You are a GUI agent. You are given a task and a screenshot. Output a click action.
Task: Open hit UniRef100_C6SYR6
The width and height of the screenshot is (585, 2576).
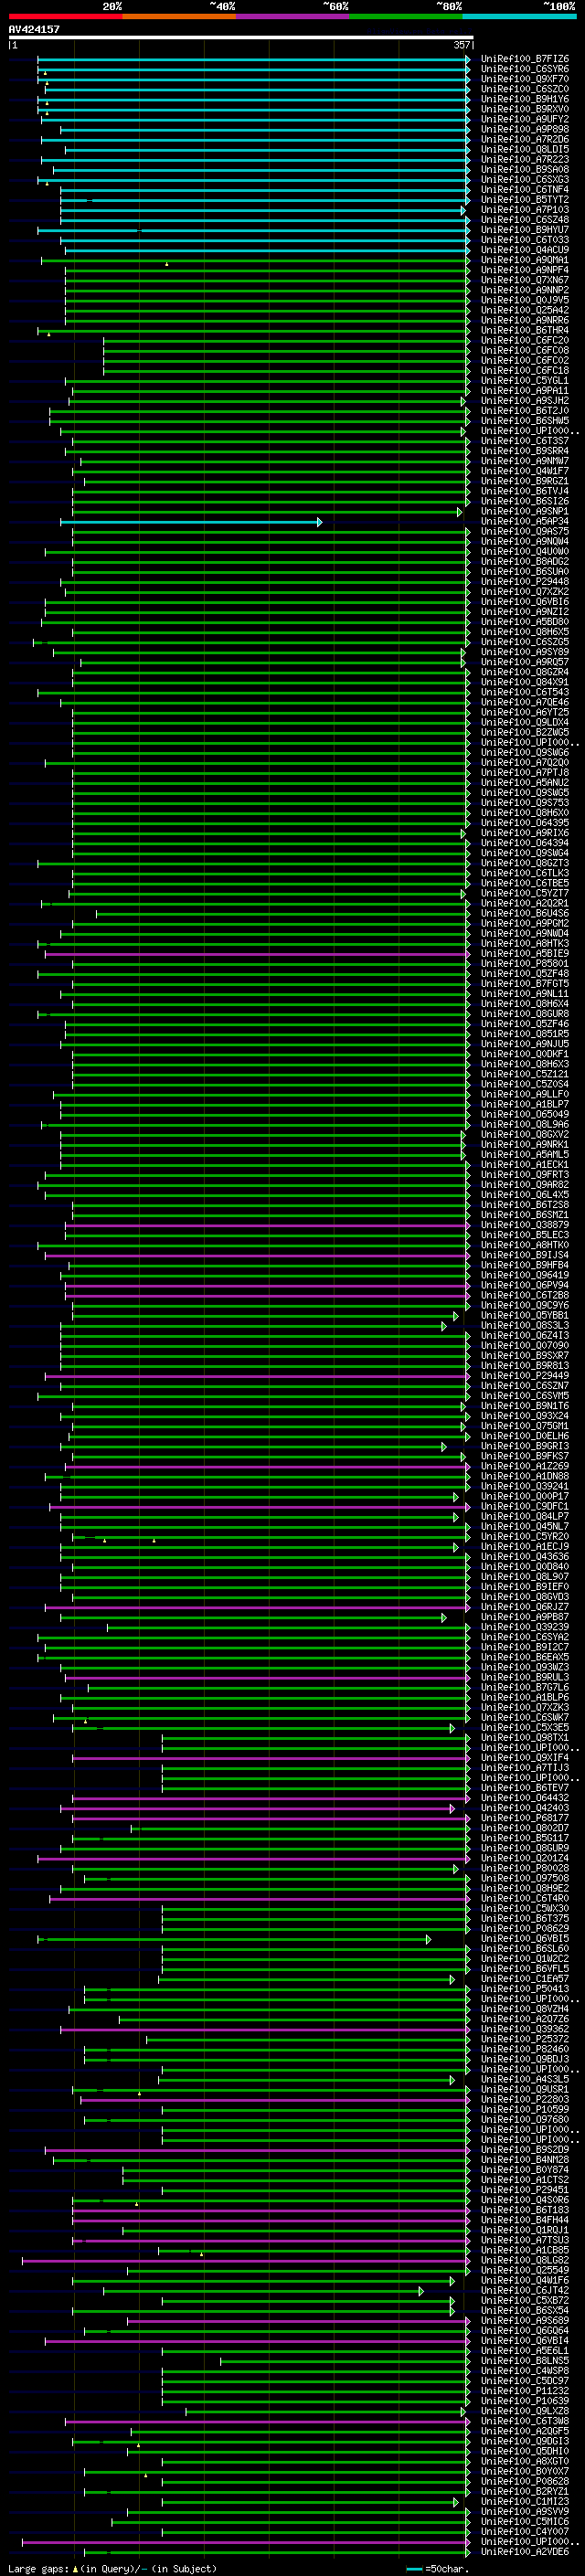click(525, 69)
